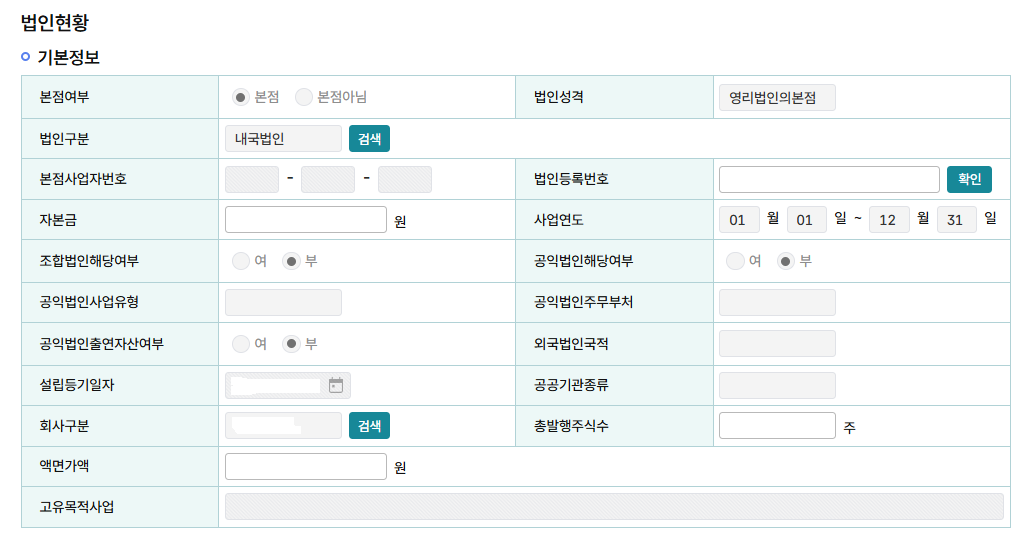Viewport: 1031px width, 541px height.
Task: Click the 영리법인의본점 법인성격 field
Action: pos(777,97)
